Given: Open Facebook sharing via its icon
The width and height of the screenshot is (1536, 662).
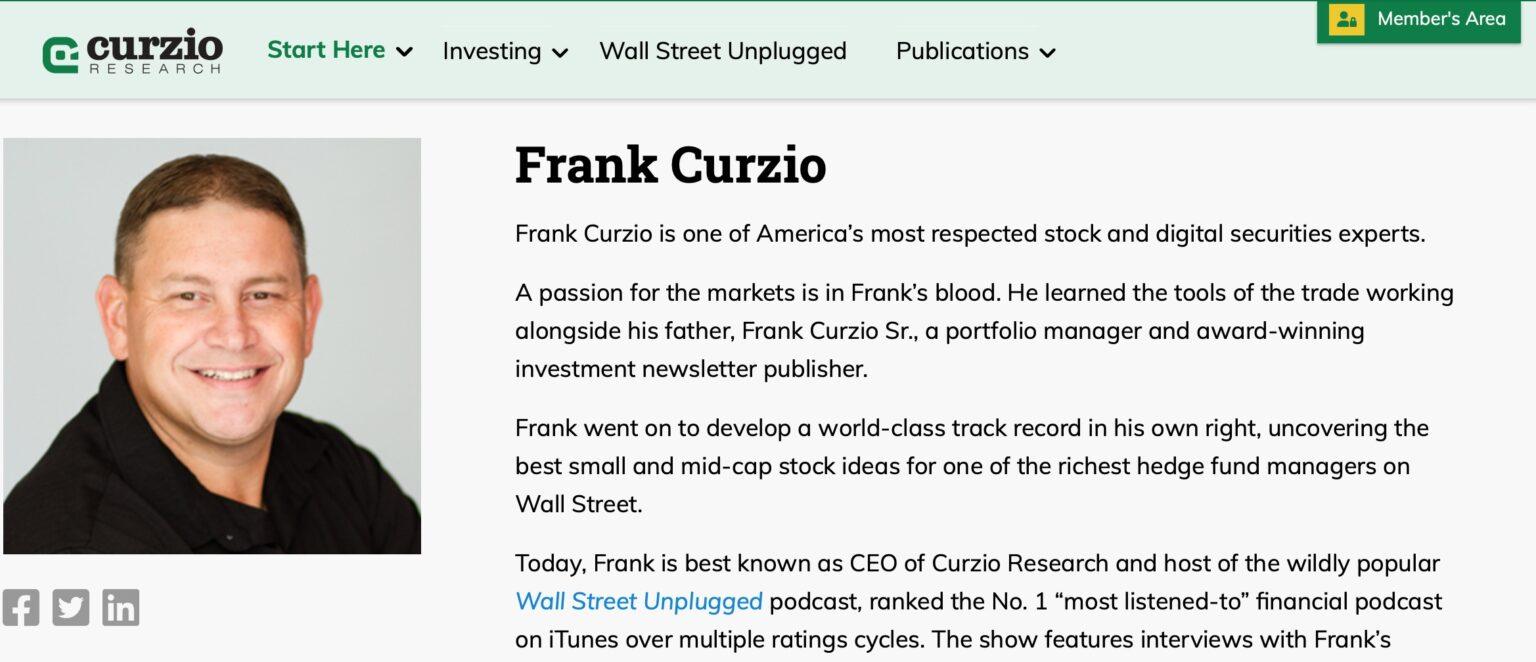Looking at the screenshot, I should pyautogui.click(x=23, y=606).
